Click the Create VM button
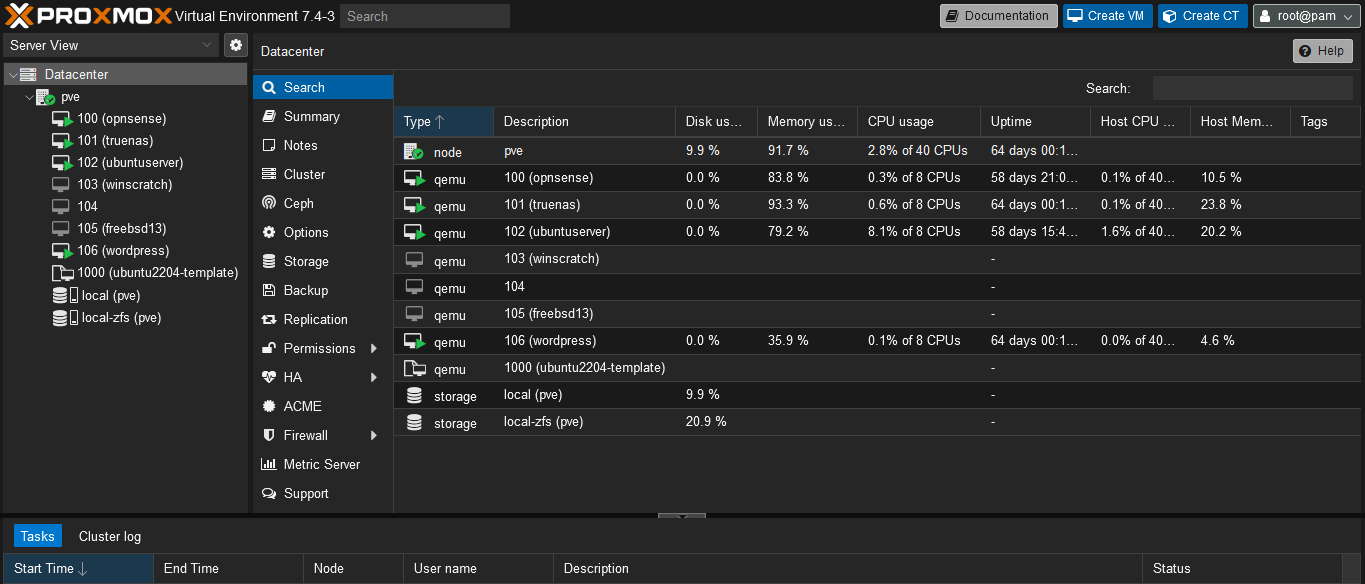The height and width of the screenshot is (584, 1365). pos(1107,16)
